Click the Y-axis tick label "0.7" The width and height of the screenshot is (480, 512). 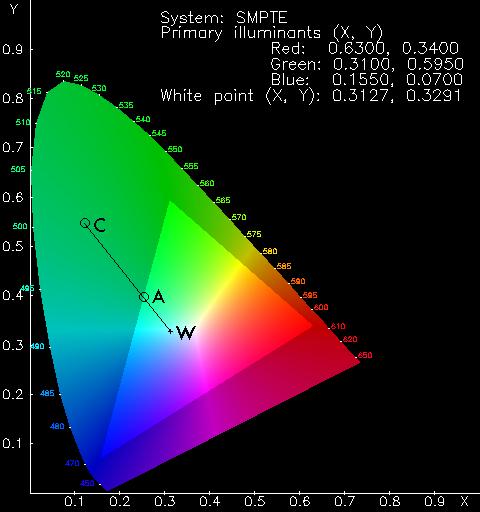13,148
